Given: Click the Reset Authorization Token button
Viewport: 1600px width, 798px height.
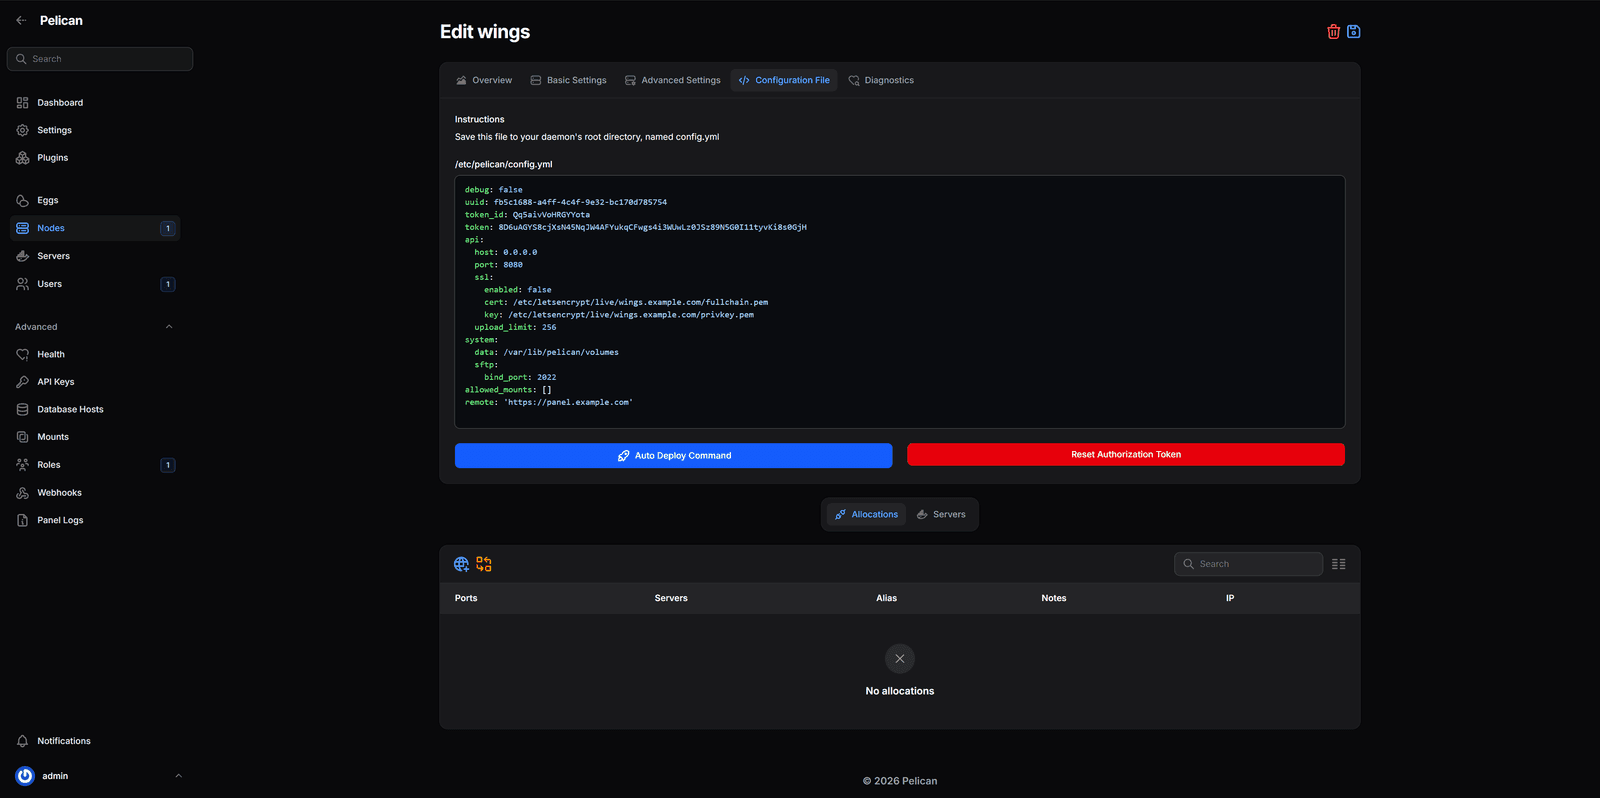Looking at the screenshot, I should point(1126,454).
